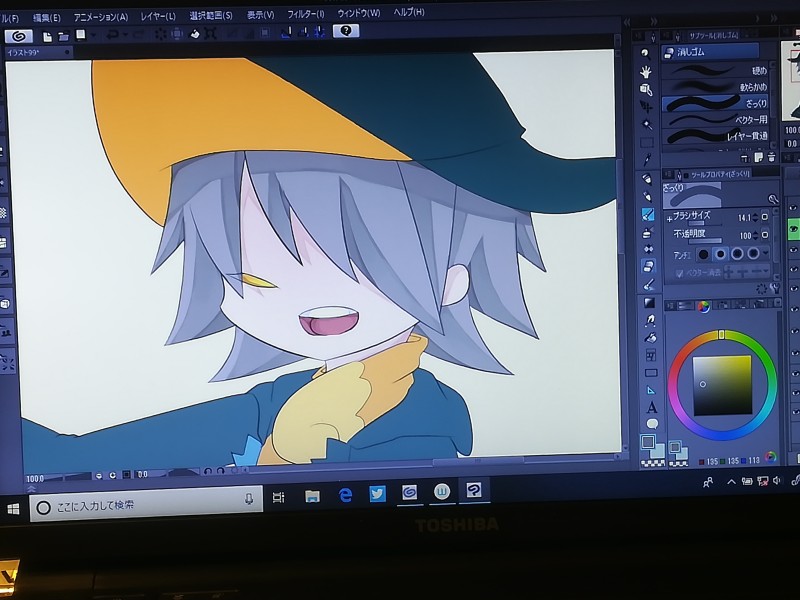Select the Pencil tool

point(647,196)
